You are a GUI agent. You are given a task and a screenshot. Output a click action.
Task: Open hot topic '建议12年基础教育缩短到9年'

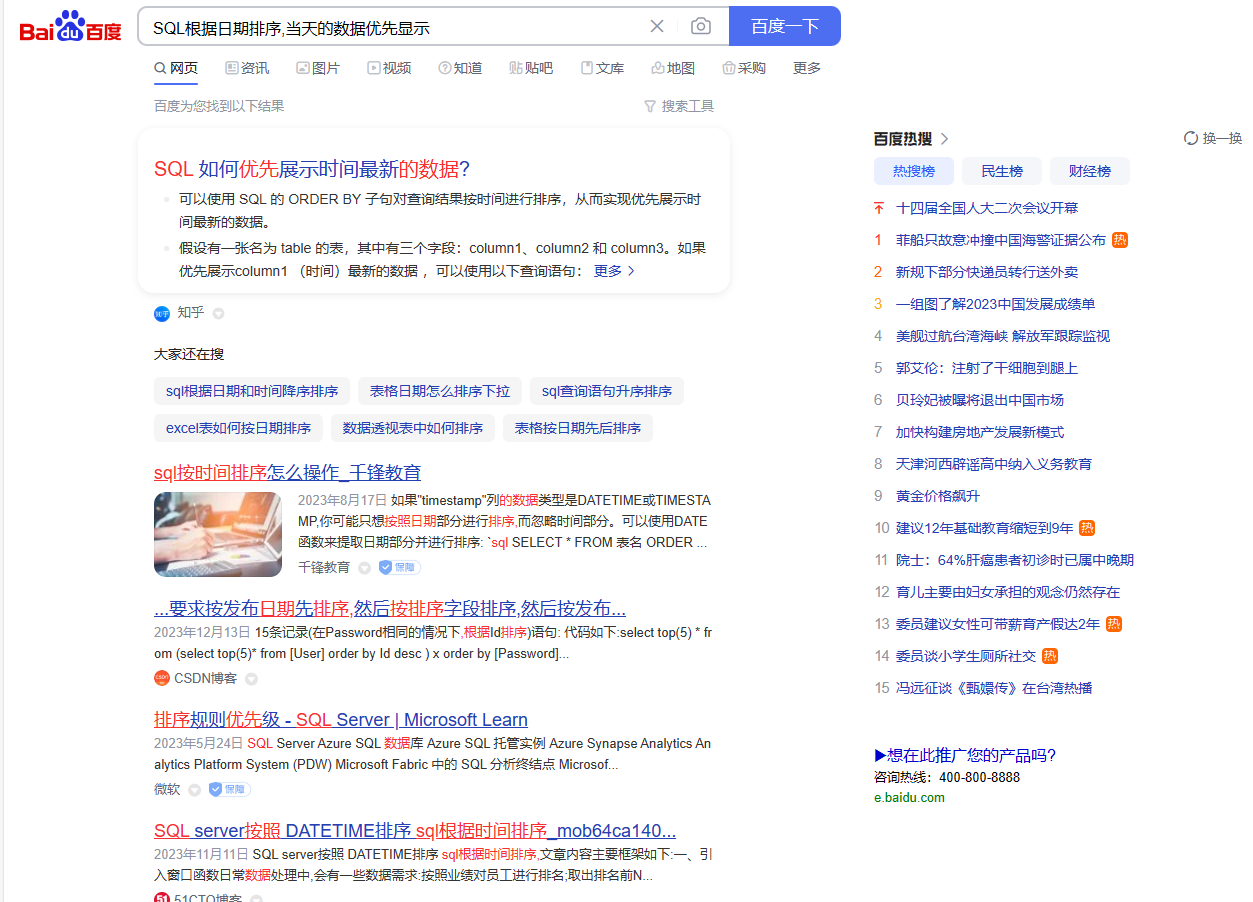[985, 528]
